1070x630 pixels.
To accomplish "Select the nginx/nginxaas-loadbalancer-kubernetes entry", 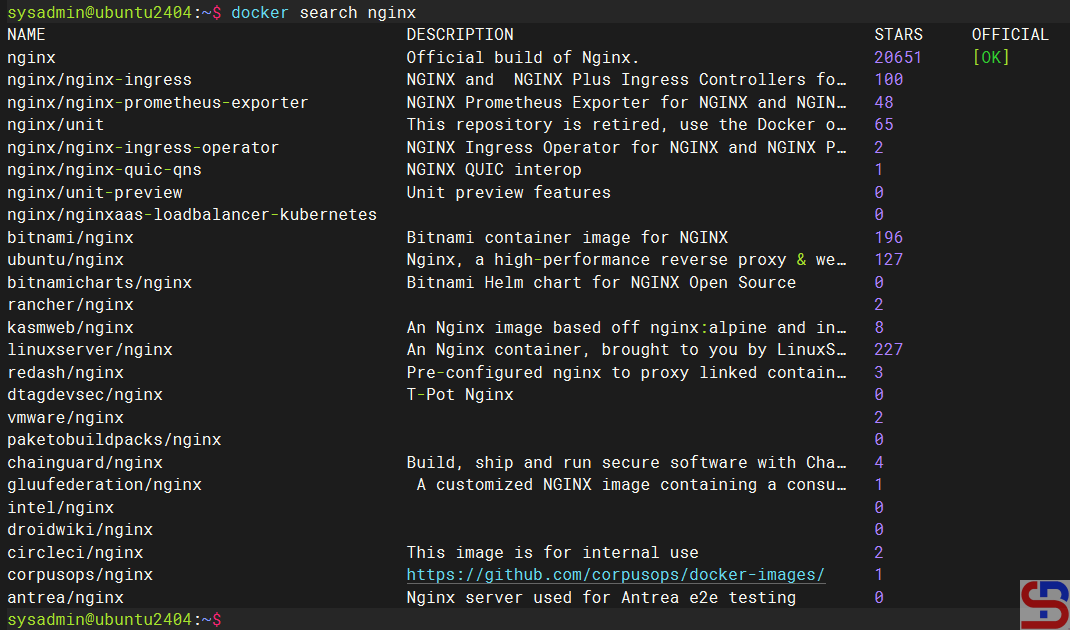I will 192,215.
